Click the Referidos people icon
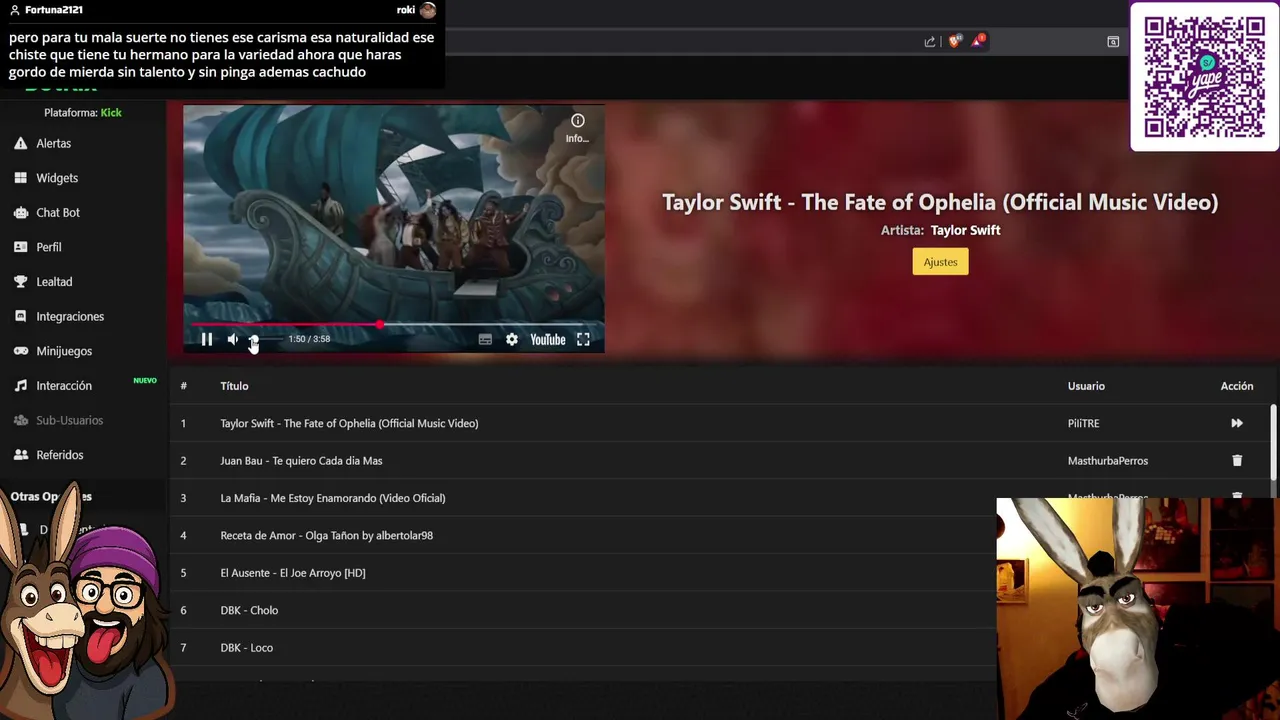This screenshot has width=1280, height=720. tap(21, 455)
